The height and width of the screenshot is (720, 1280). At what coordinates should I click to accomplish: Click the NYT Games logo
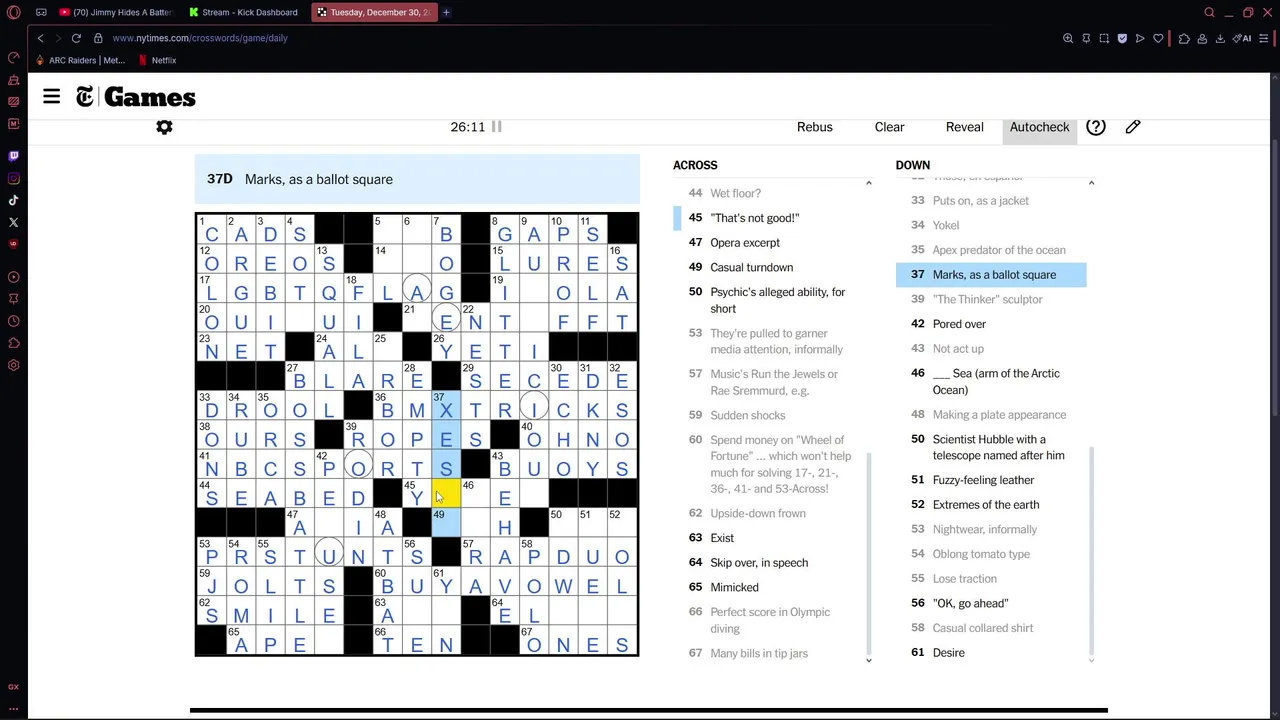[x=136, y=97]
